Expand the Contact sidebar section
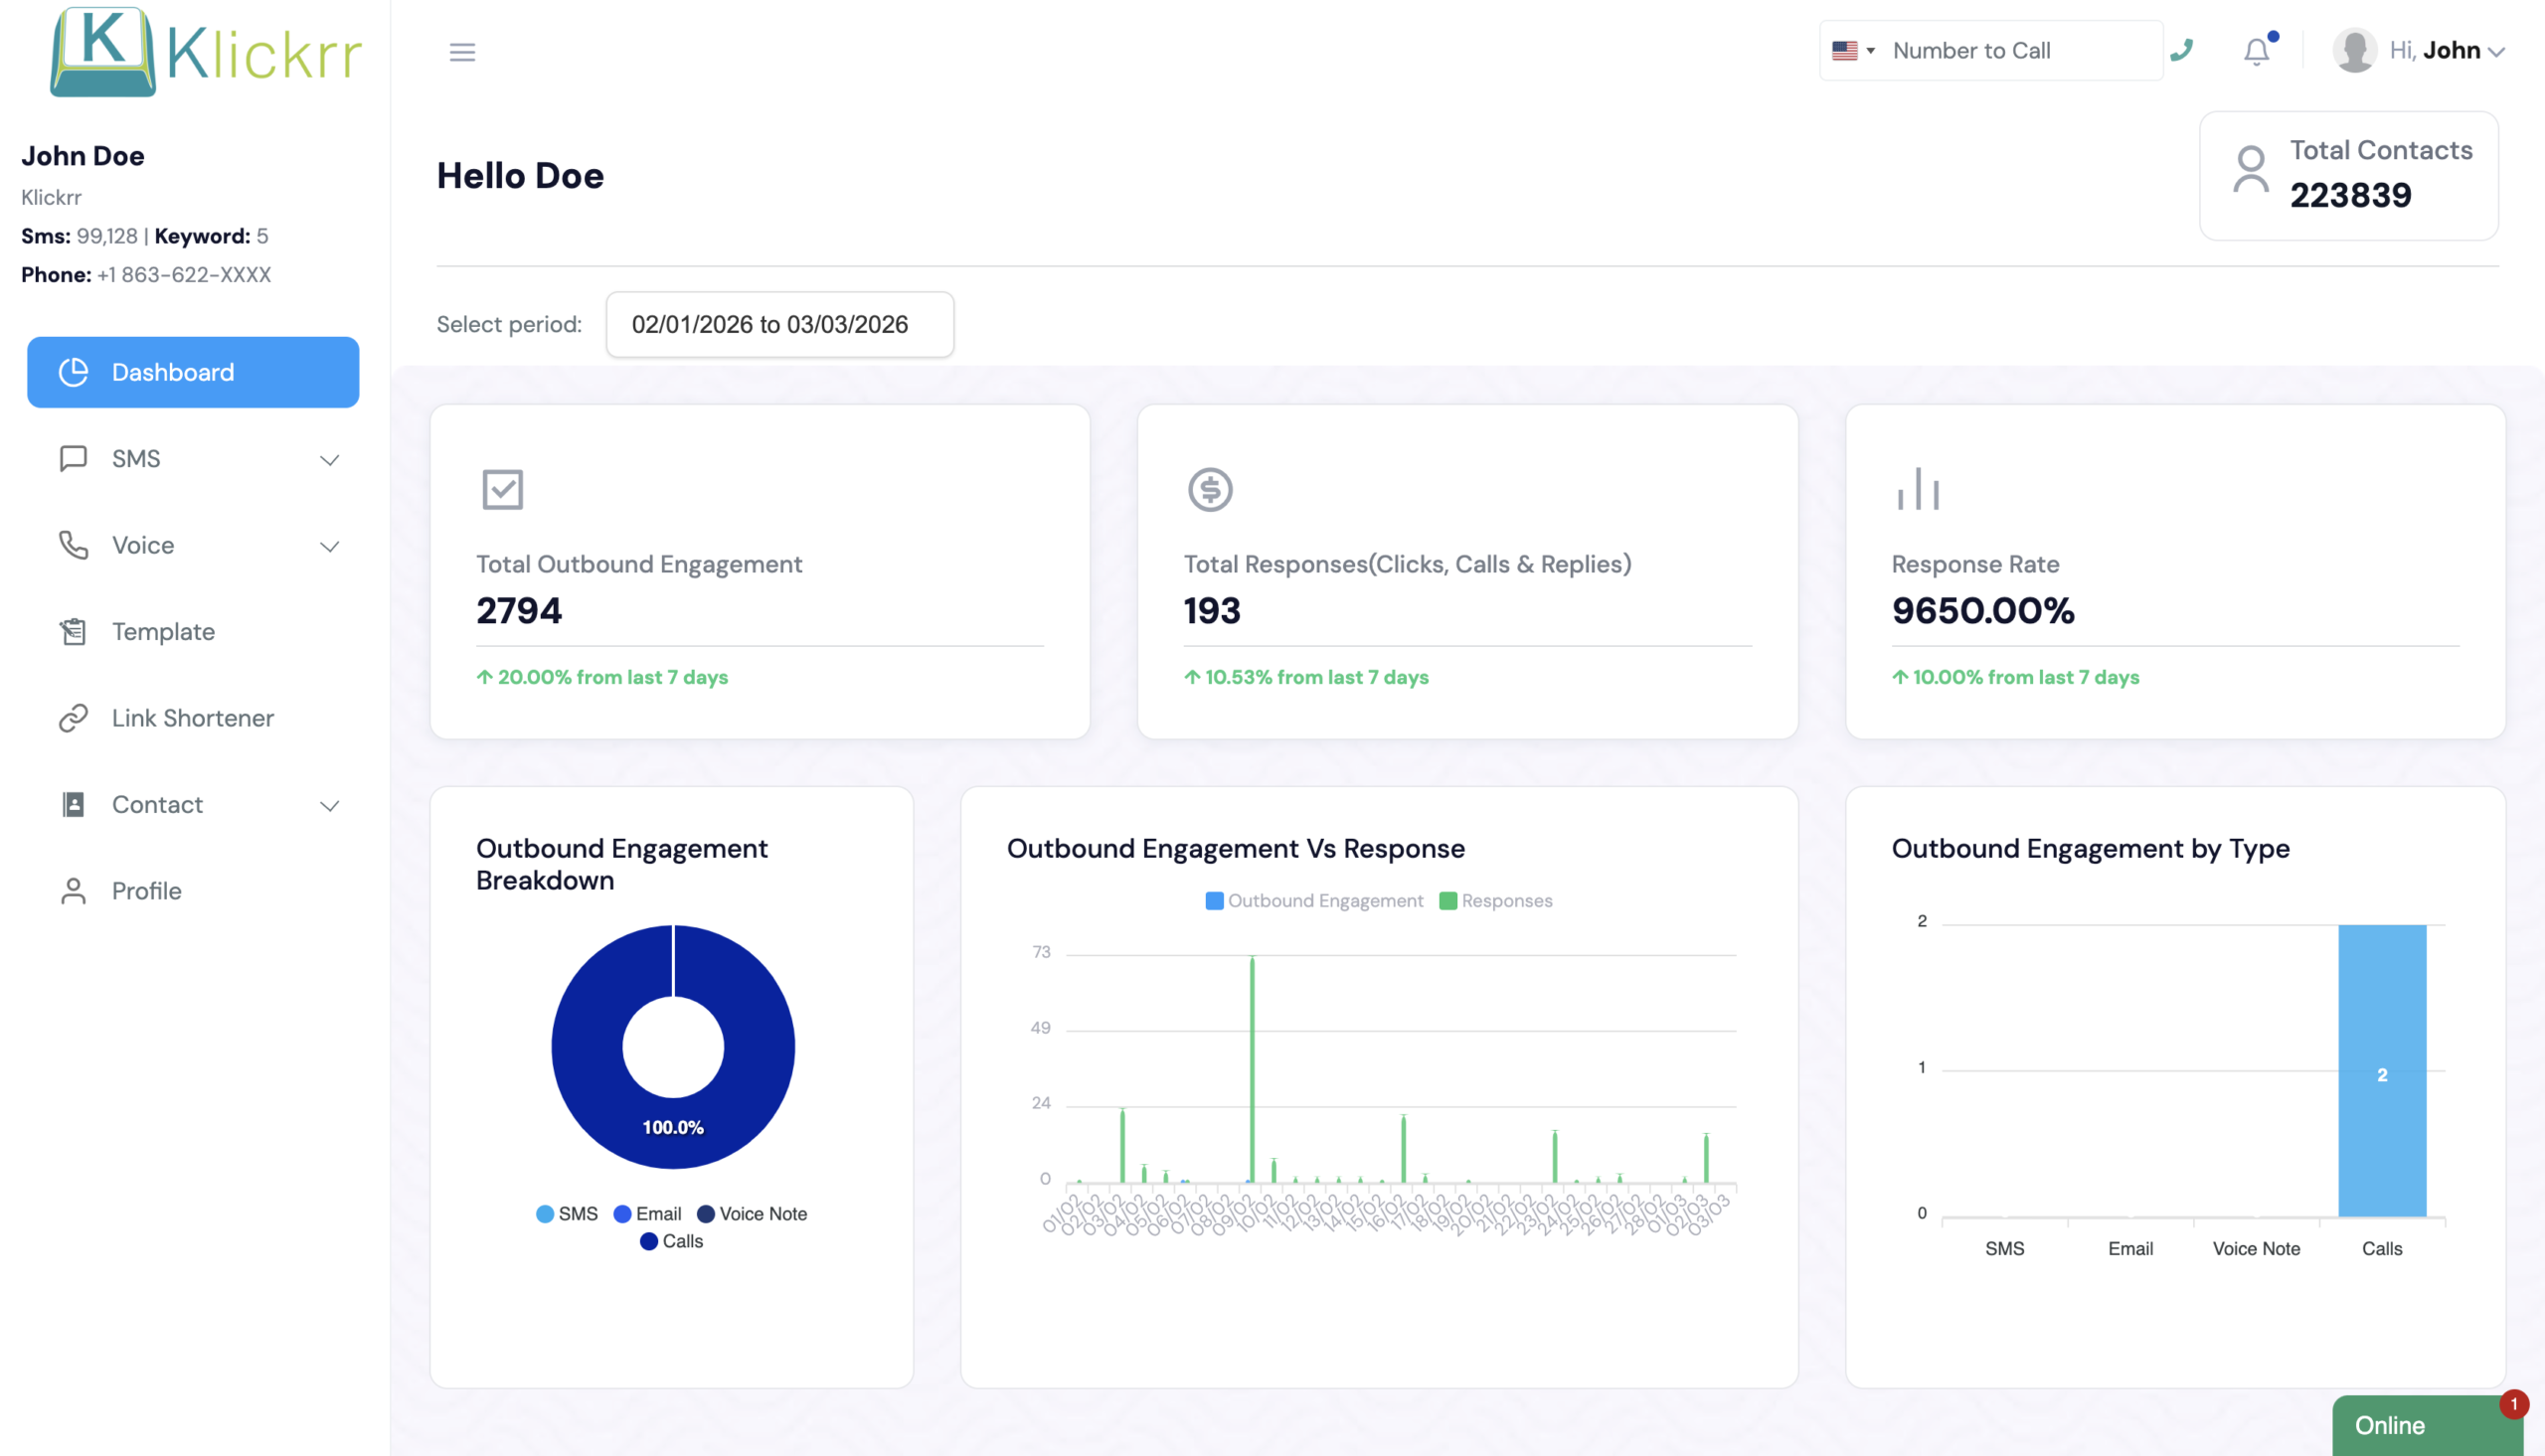The image size is (2545, 1456). pos(330,804)
